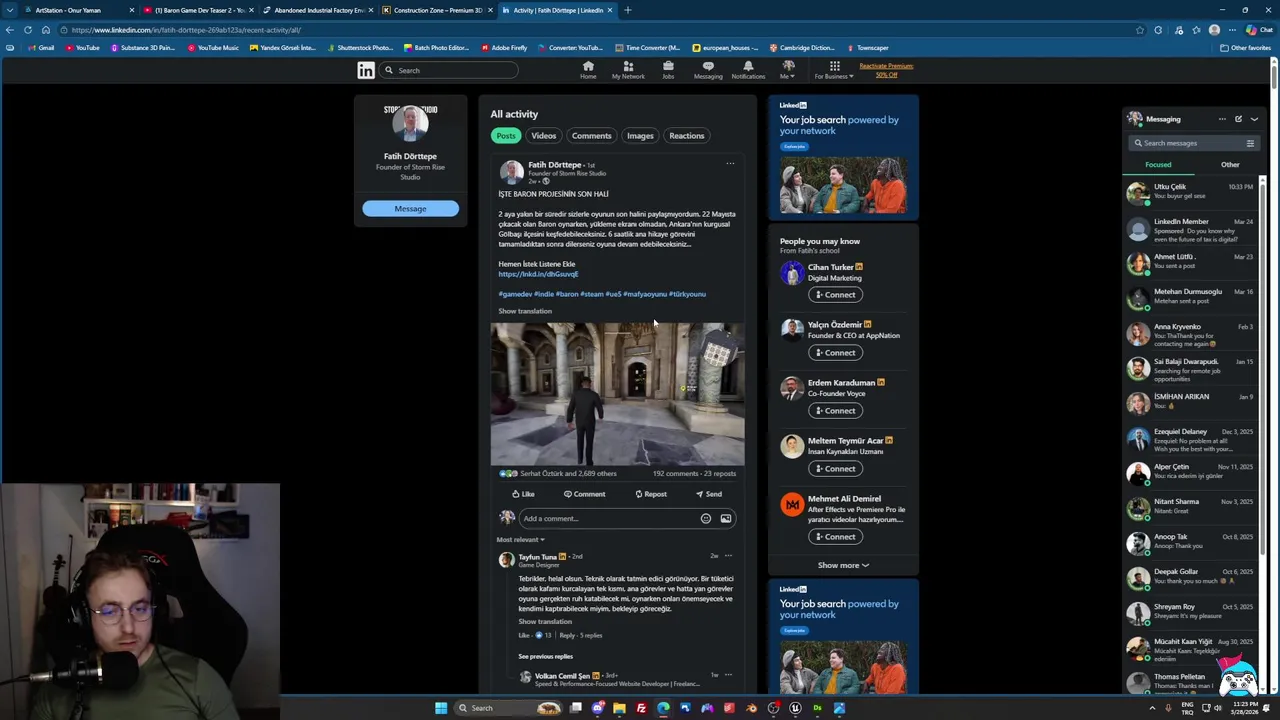Open a new browser tab
The image size is (1280, 720).
[628, 10]
